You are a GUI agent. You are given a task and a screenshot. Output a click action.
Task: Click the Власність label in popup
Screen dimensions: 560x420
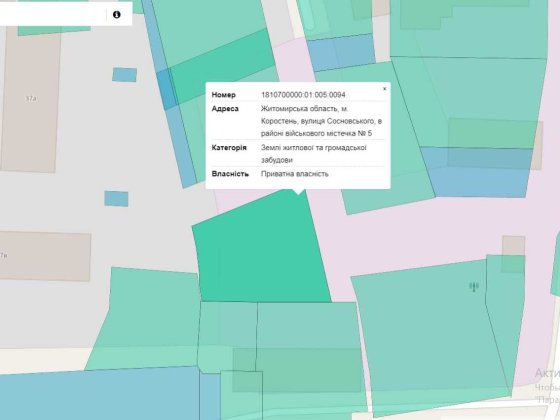[x=230, y=174]
